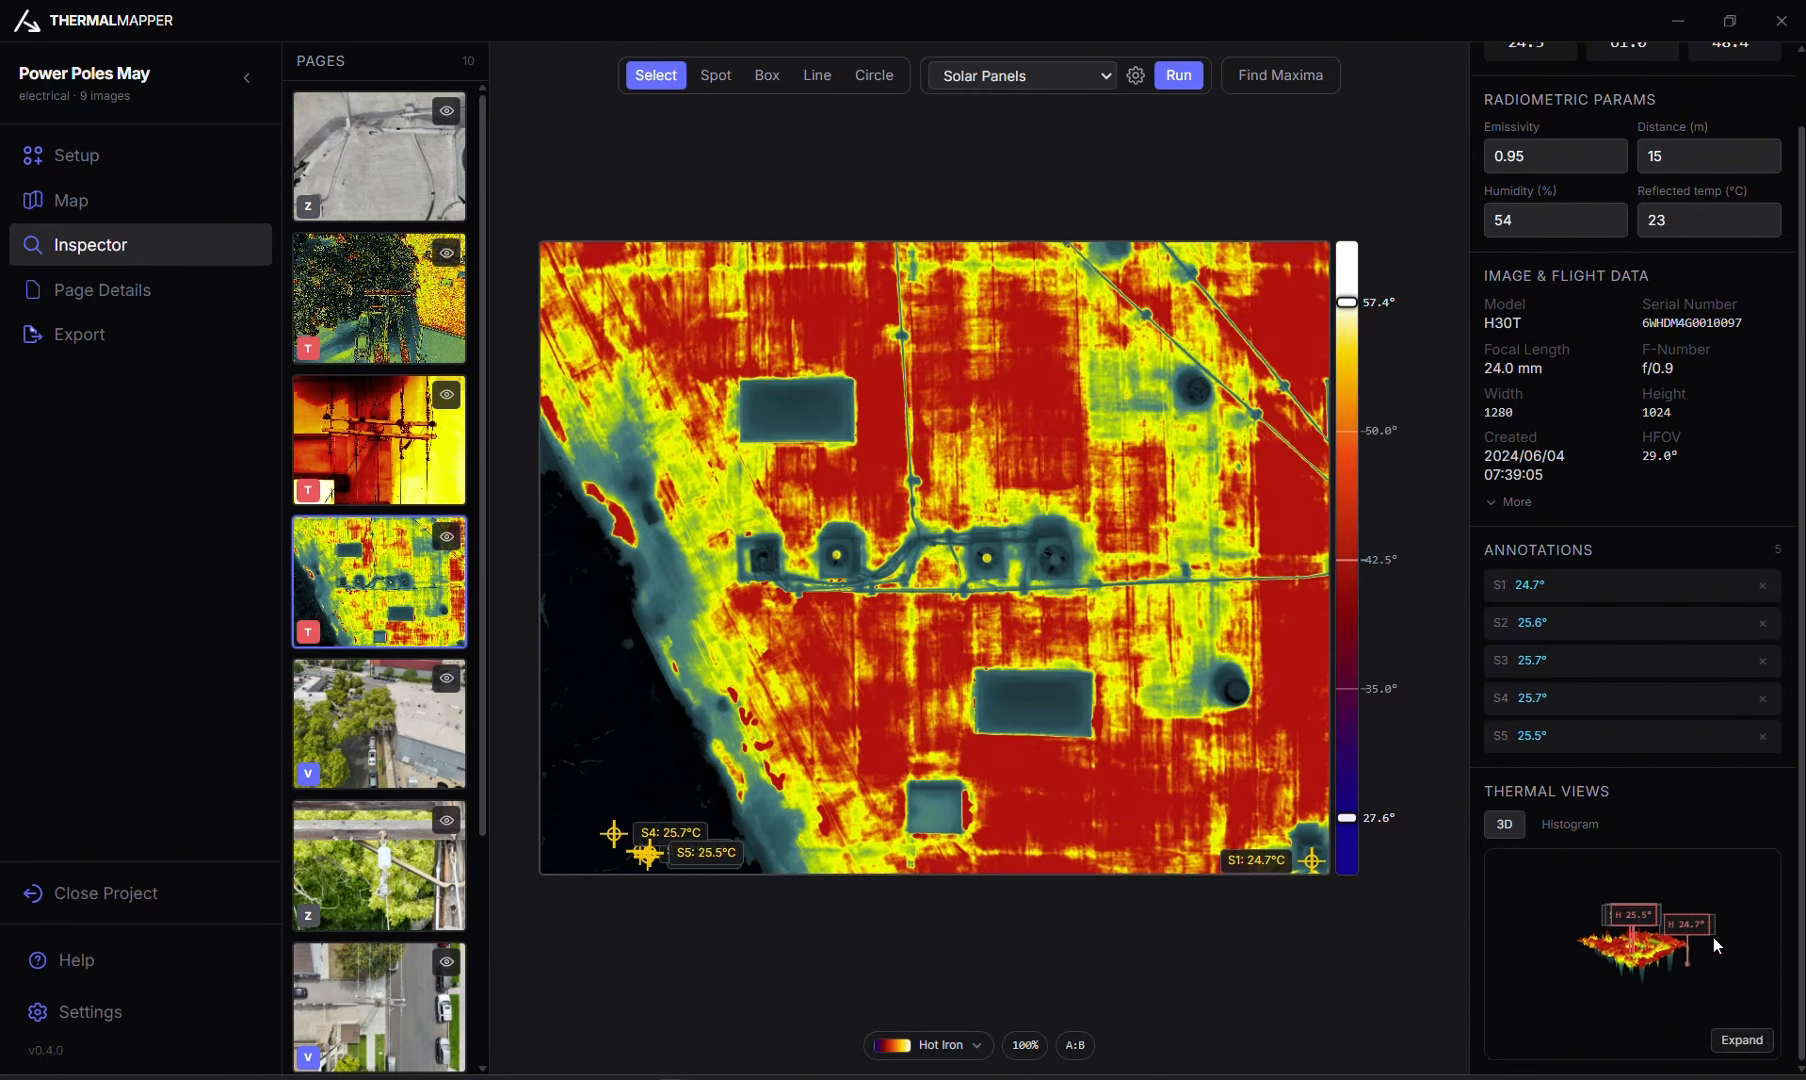
Task: Click the Settings gear icon in sidebar
Action: pos(37,1012)
